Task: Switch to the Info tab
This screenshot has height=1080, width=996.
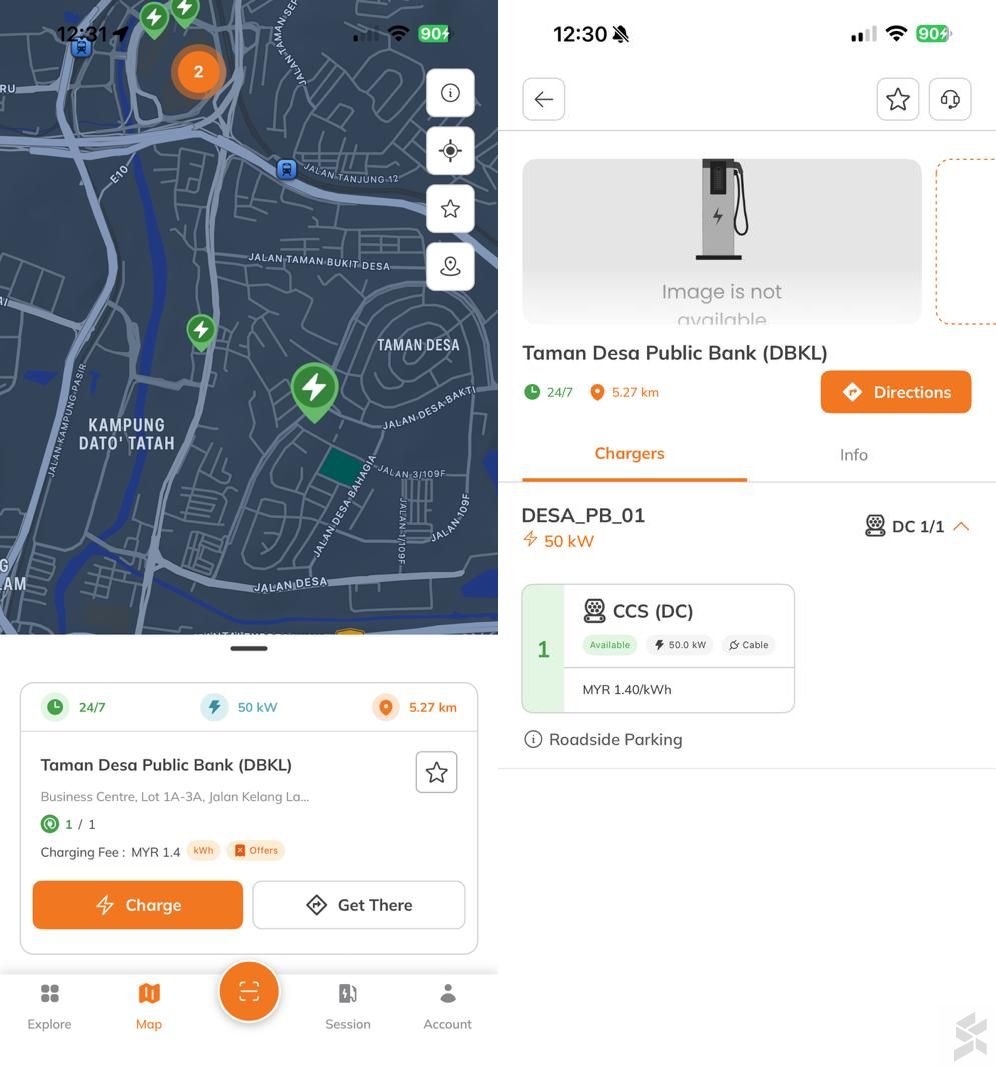Action: click(853, 455)
